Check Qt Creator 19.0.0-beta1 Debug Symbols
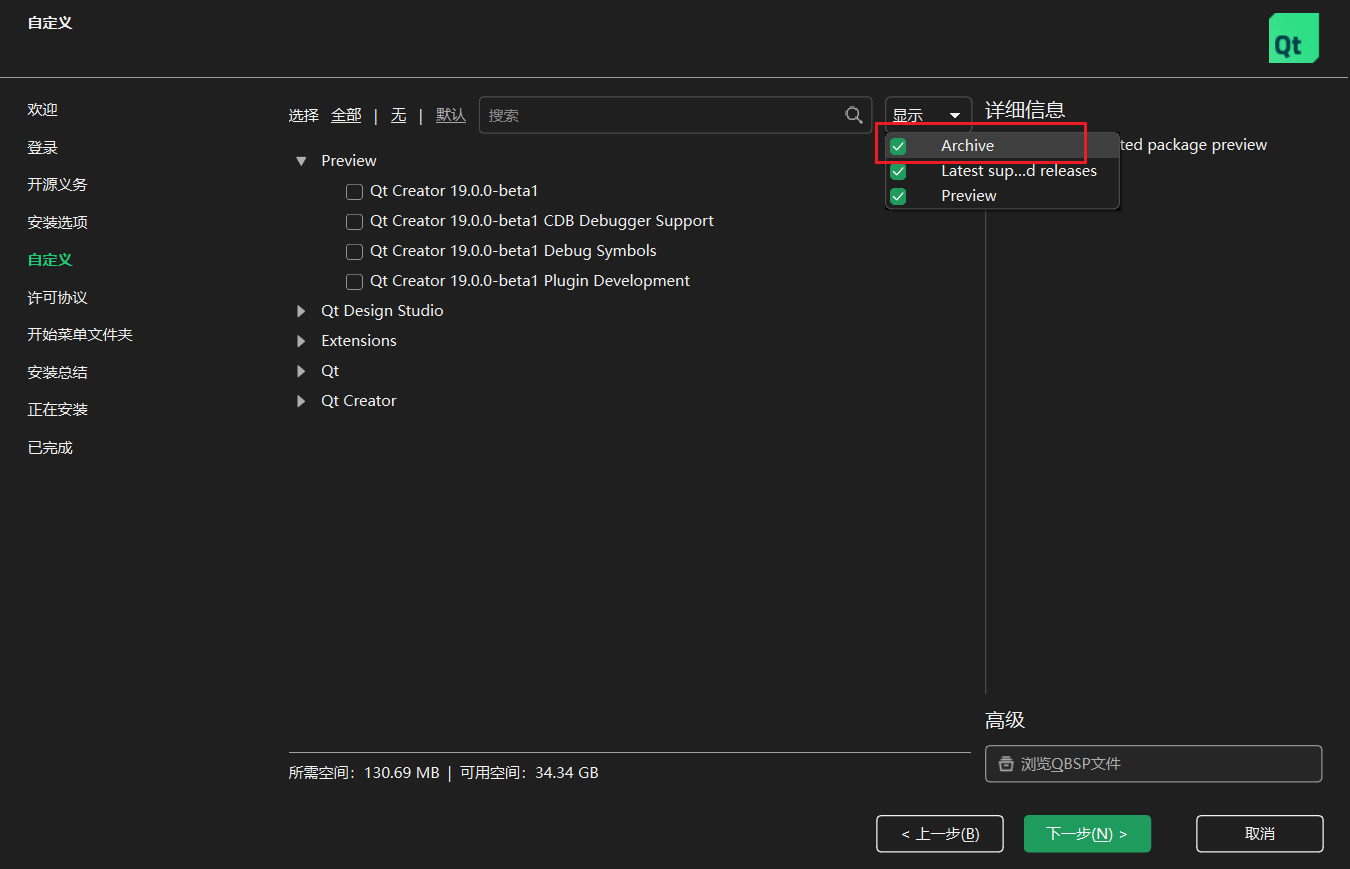 [354, 251]
